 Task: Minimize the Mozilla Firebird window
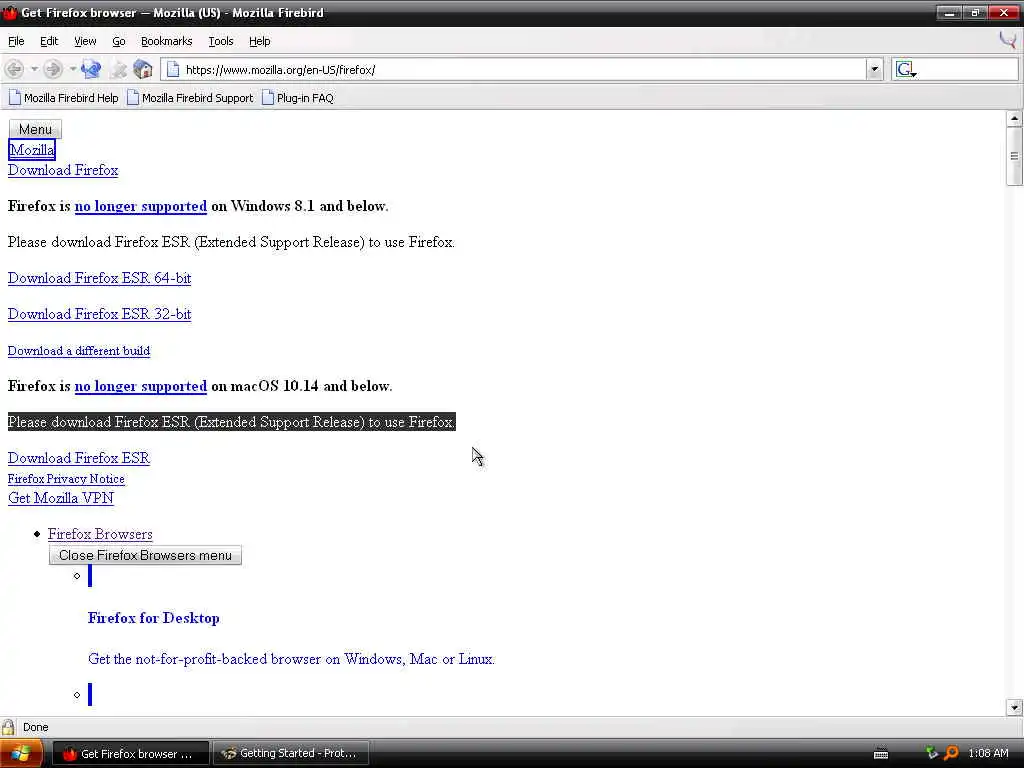[x=949, y=12]
